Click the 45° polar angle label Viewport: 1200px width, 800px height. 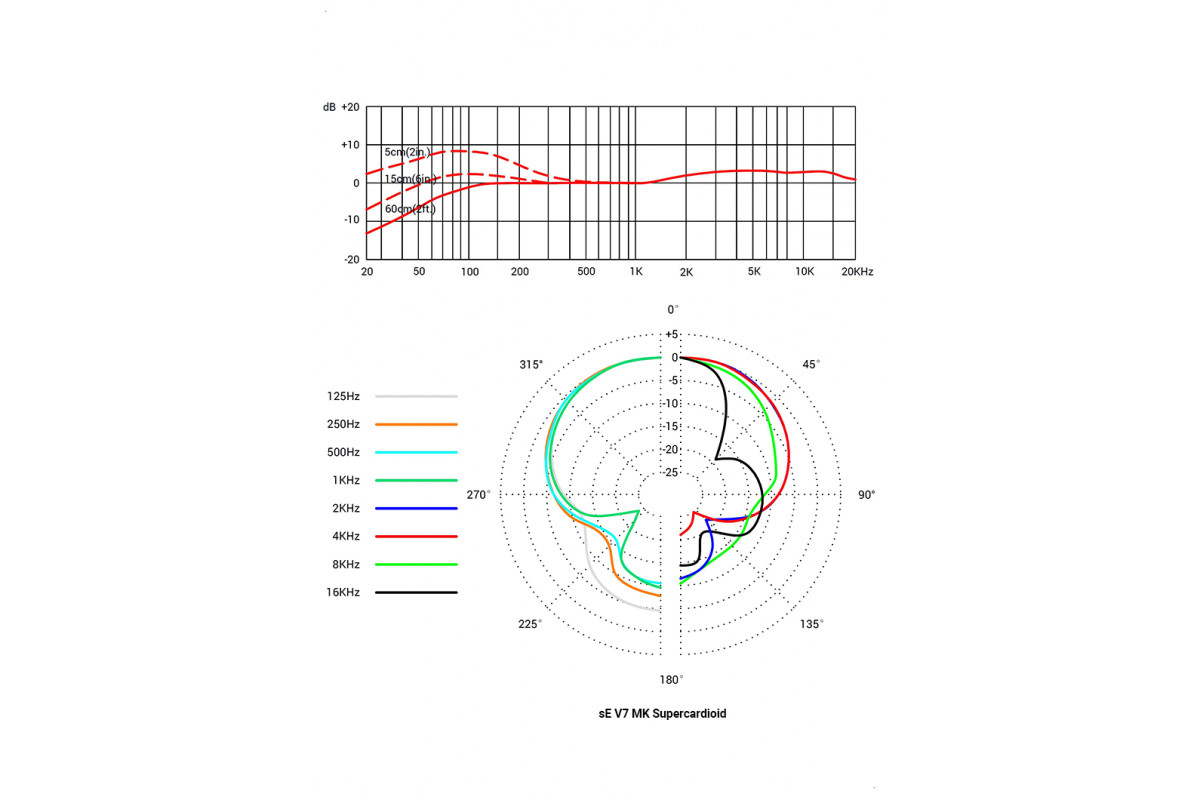[812, 364]
